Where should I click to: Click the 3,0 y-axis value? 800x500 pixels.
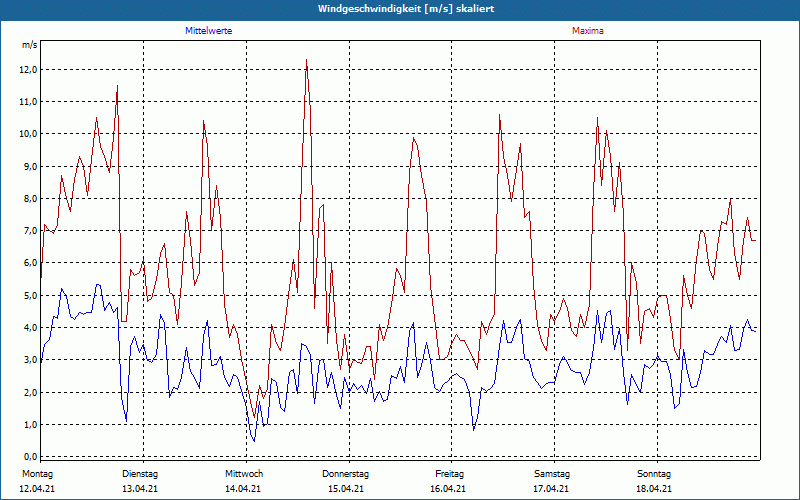click(x=30, y=360)
